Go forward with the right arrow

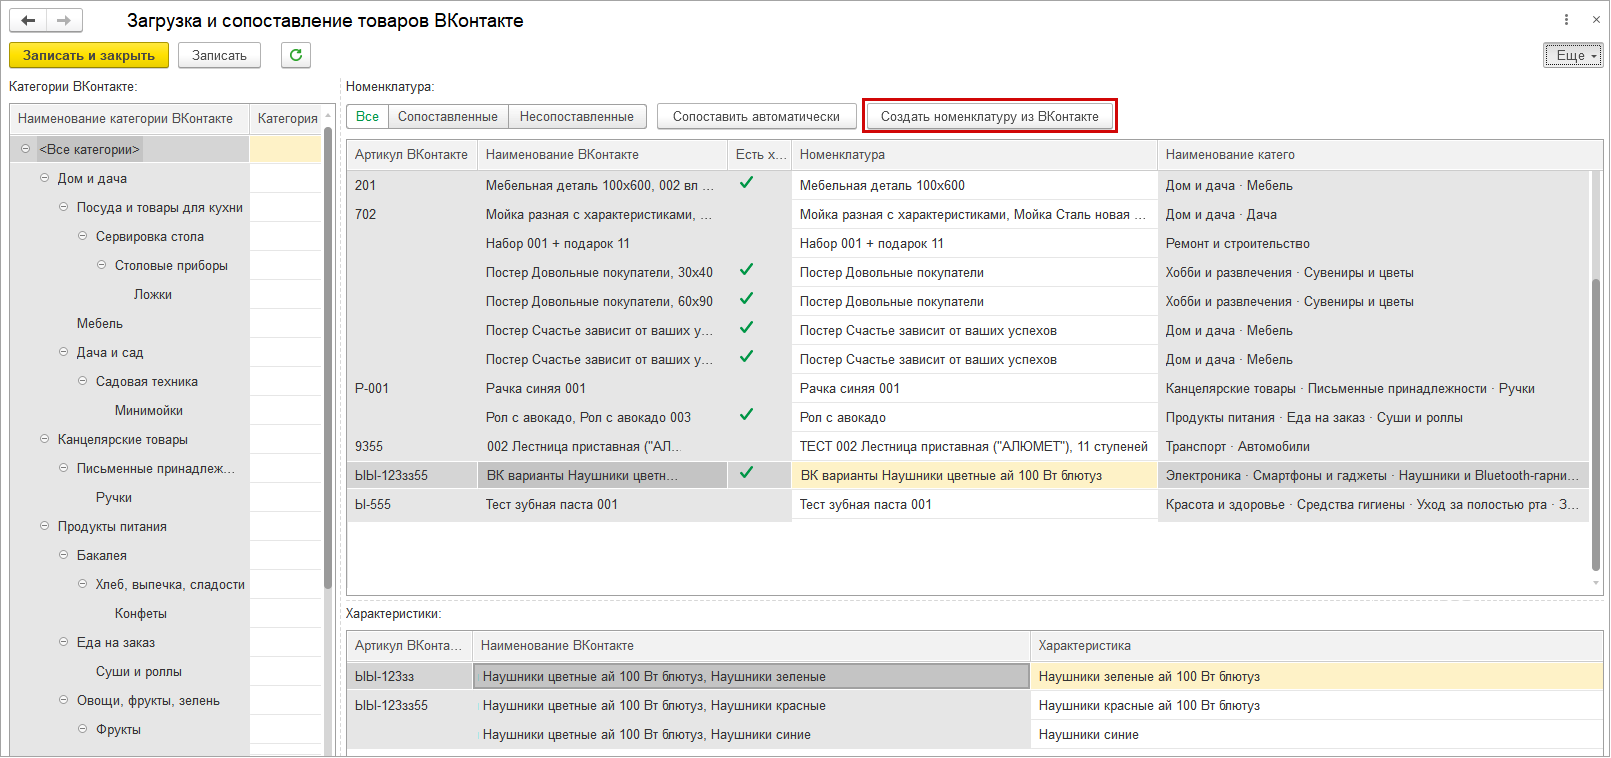click(64, 20)
